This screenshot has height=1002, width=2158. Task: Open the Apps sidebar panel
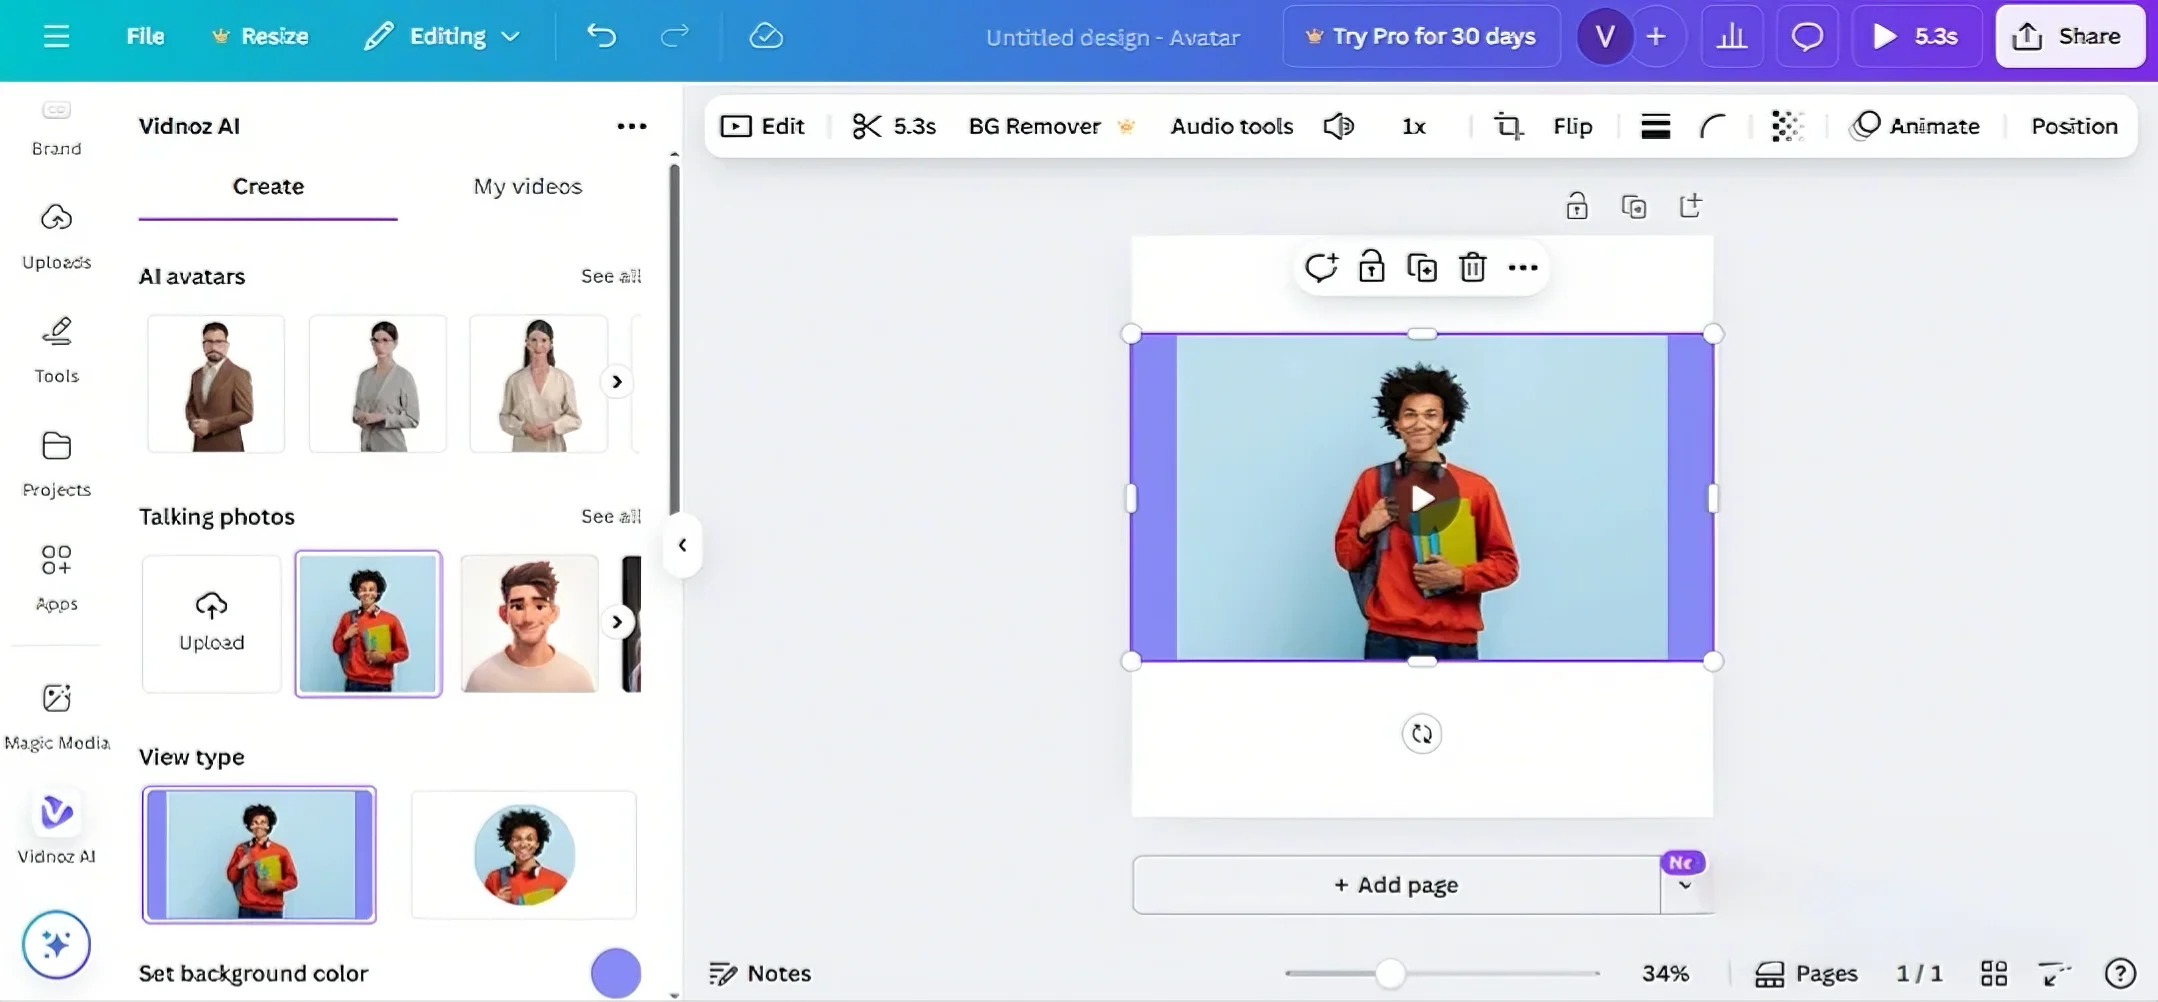56,578
